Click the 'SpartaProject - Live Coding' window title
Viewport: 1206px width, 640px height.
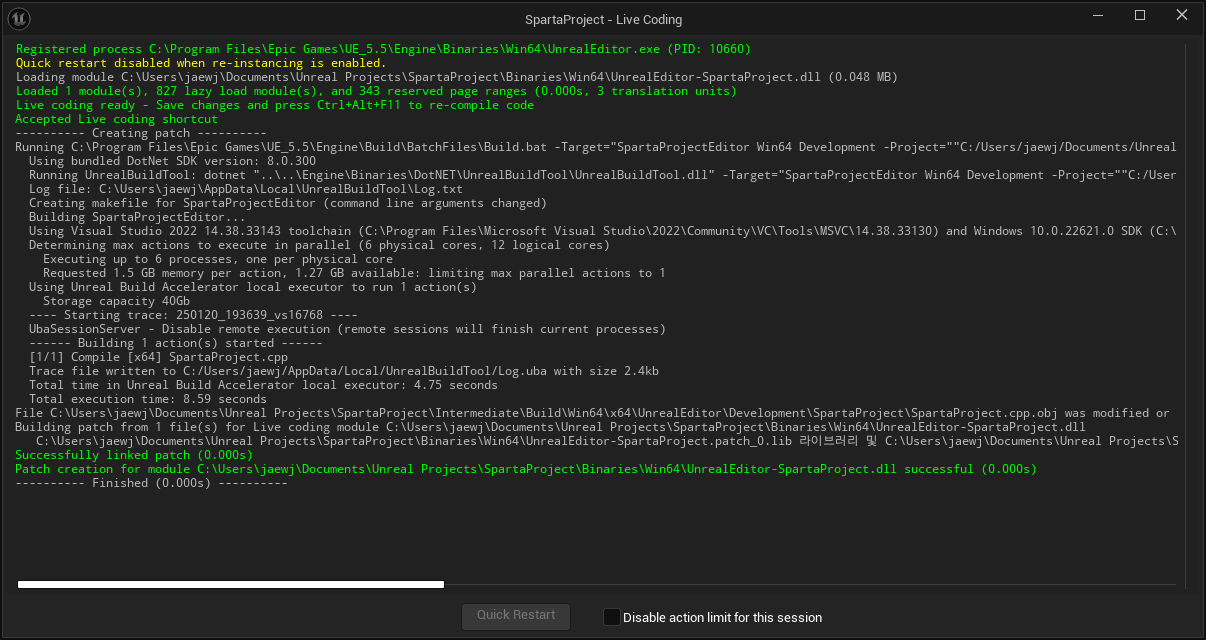tap(603, 19)
